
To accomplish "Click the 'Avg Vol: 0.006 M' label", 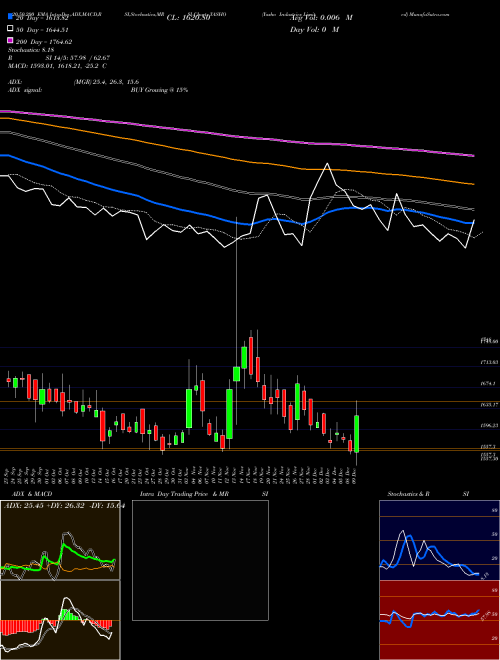I will click(321, 18).
